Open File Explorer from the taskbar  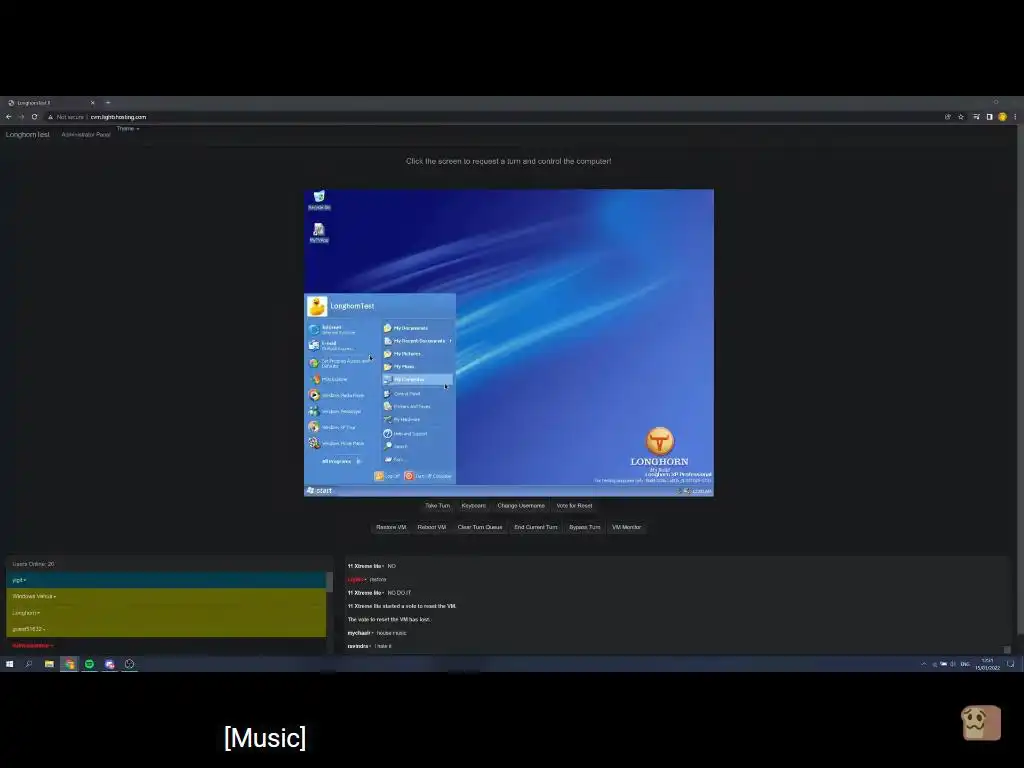coord(49,664)
